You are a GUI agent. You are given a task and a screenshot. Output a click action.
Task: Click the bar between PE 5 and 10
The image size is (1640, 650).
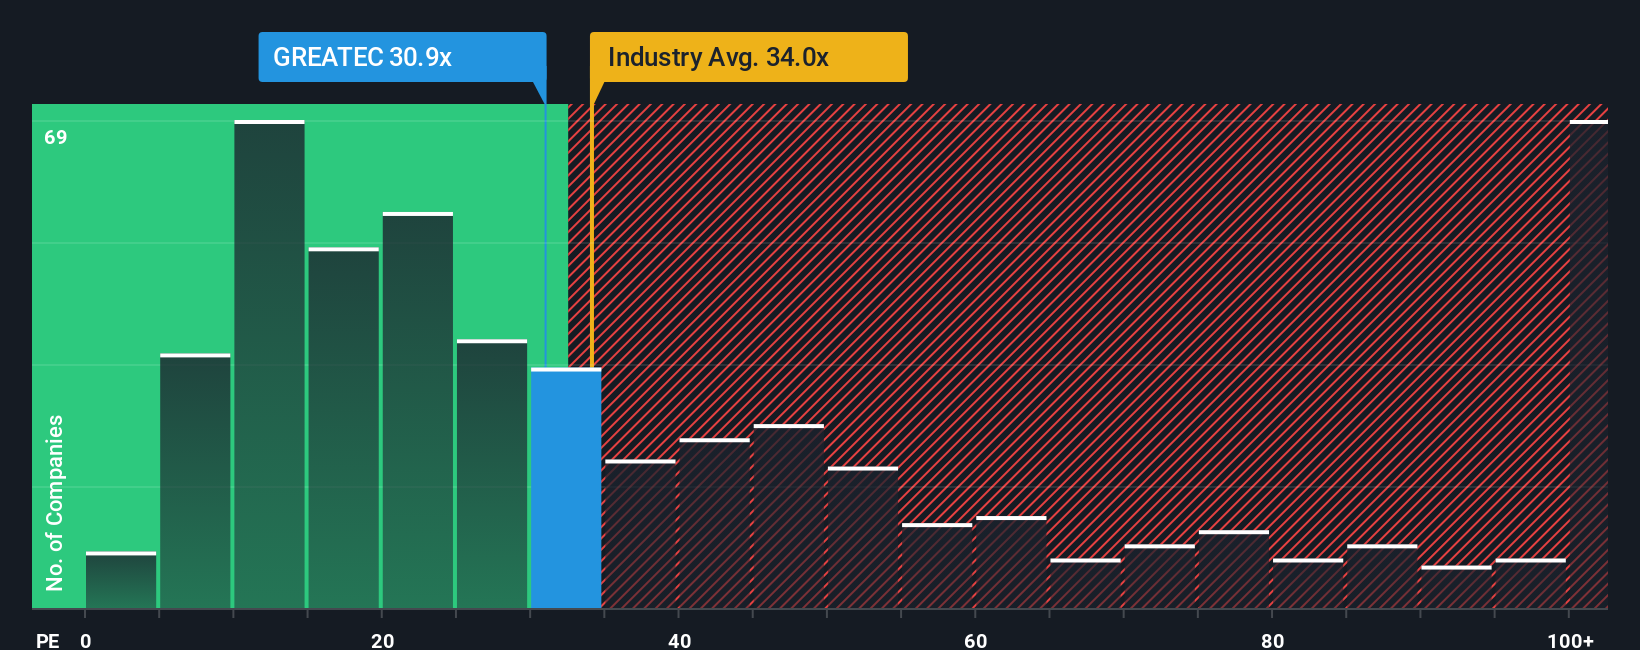coord(195,481)
